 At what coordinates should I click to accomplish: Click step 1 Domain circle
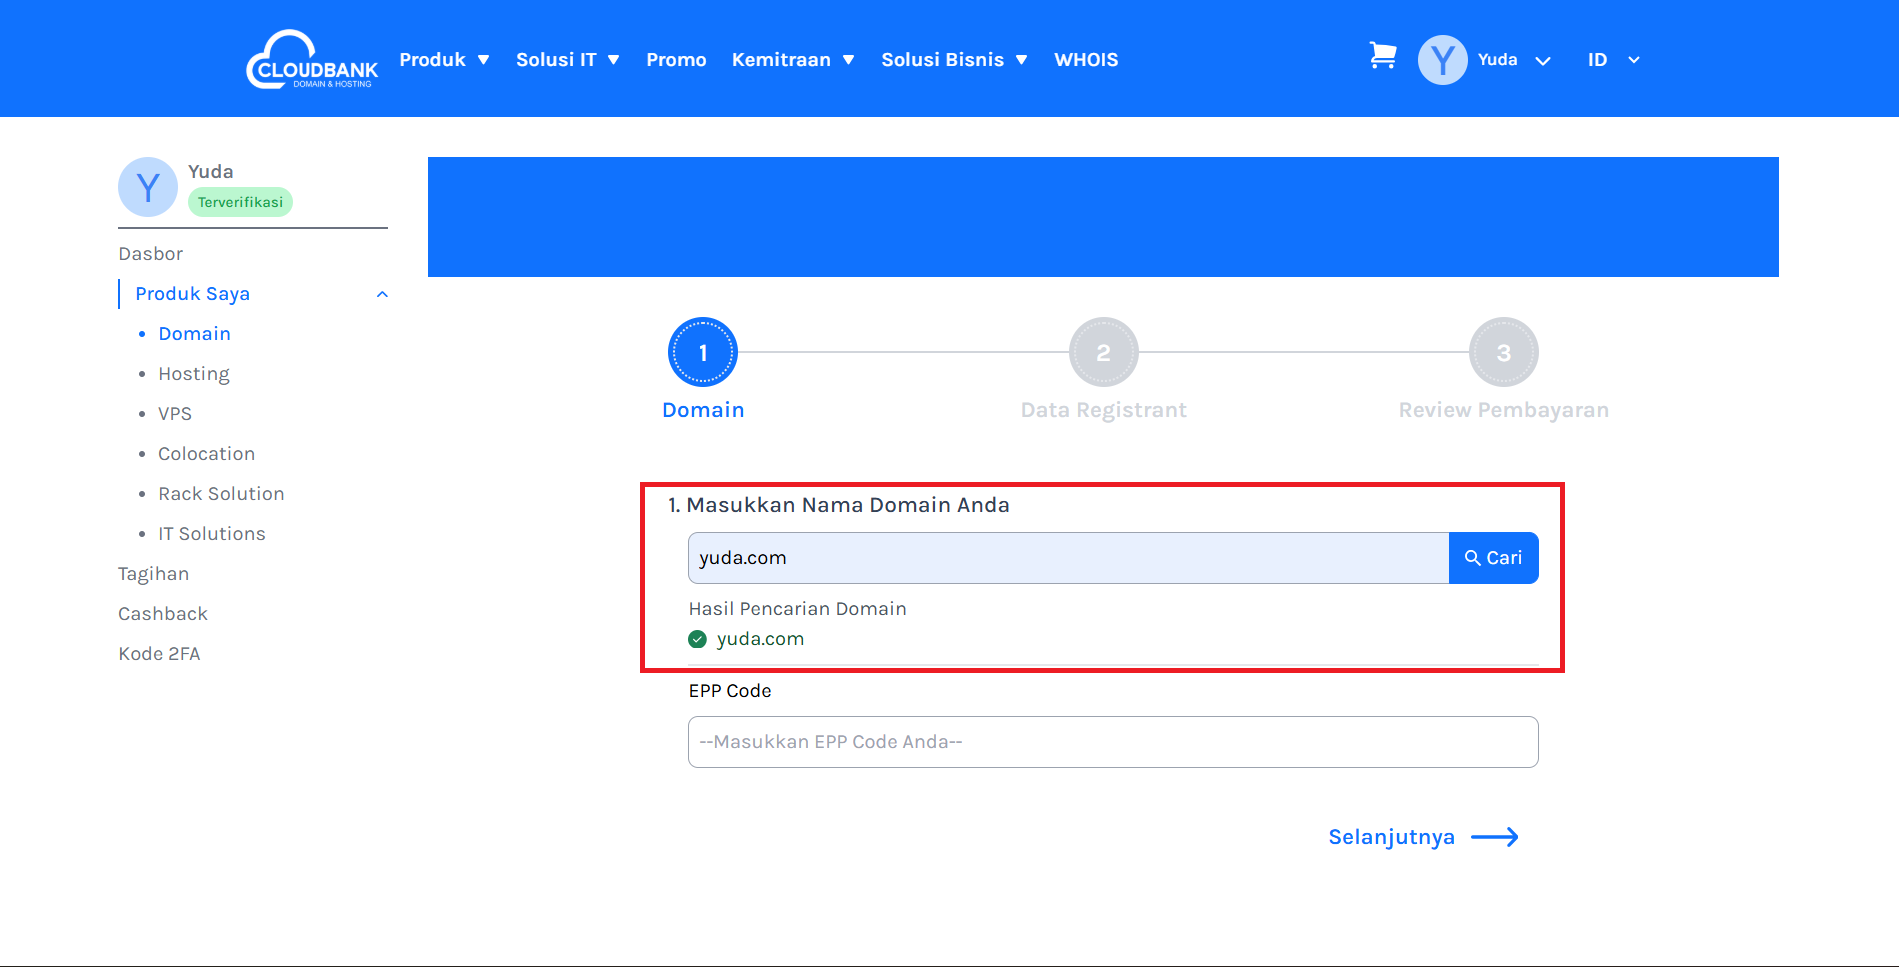[x=703, y=352]
